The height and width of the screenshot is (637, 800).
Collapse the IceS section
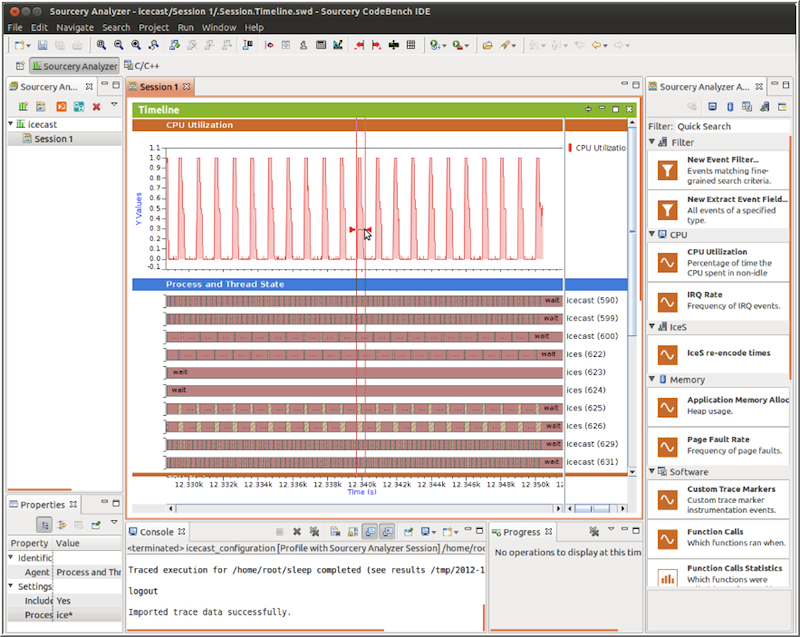[x=652, y=326]
